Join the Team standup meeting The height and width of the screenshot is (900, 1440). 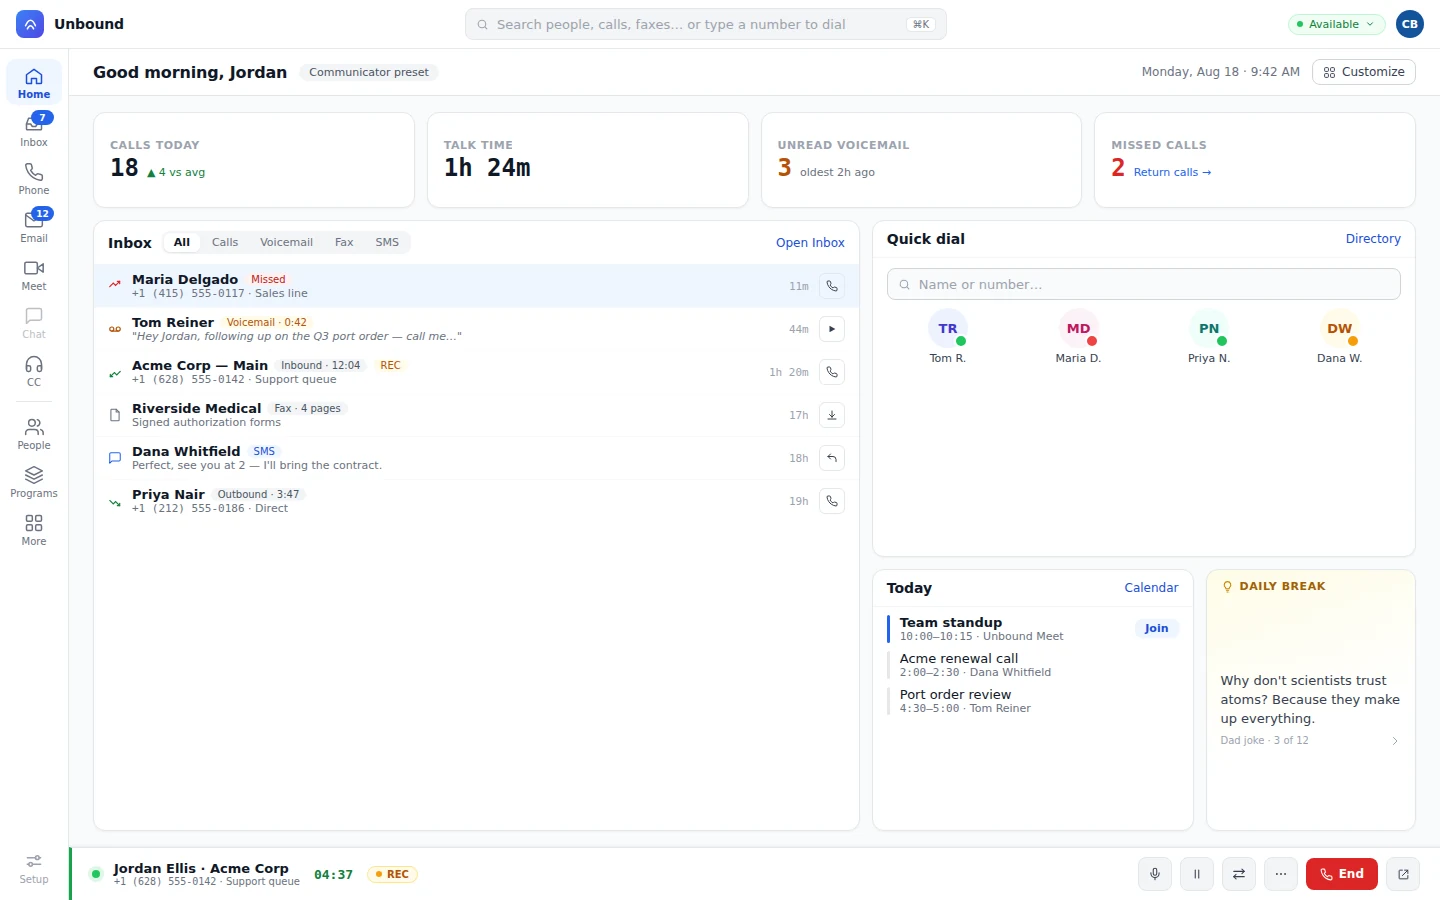[x=1157, y=628]
